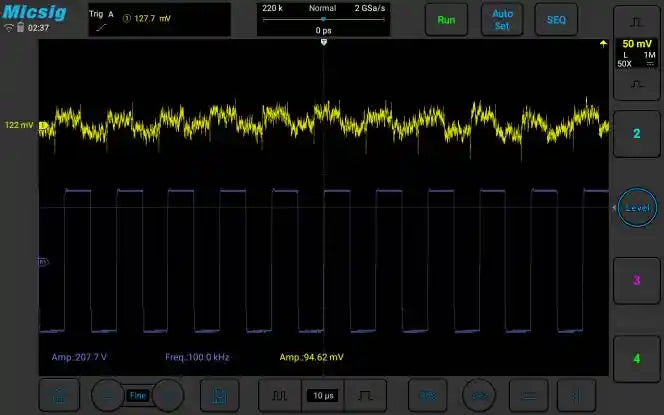Toggle channel 3 on
This screenshot has height=415, width=664.
[637, 279]
